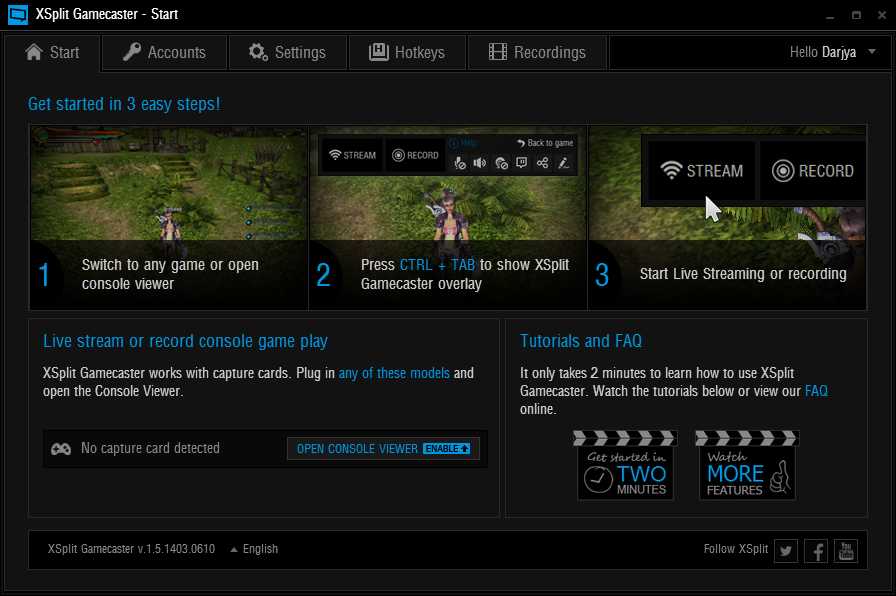896x596 pixels.
Task: Click 'Live stream or record console game play' heading
Action: point(185,341)
